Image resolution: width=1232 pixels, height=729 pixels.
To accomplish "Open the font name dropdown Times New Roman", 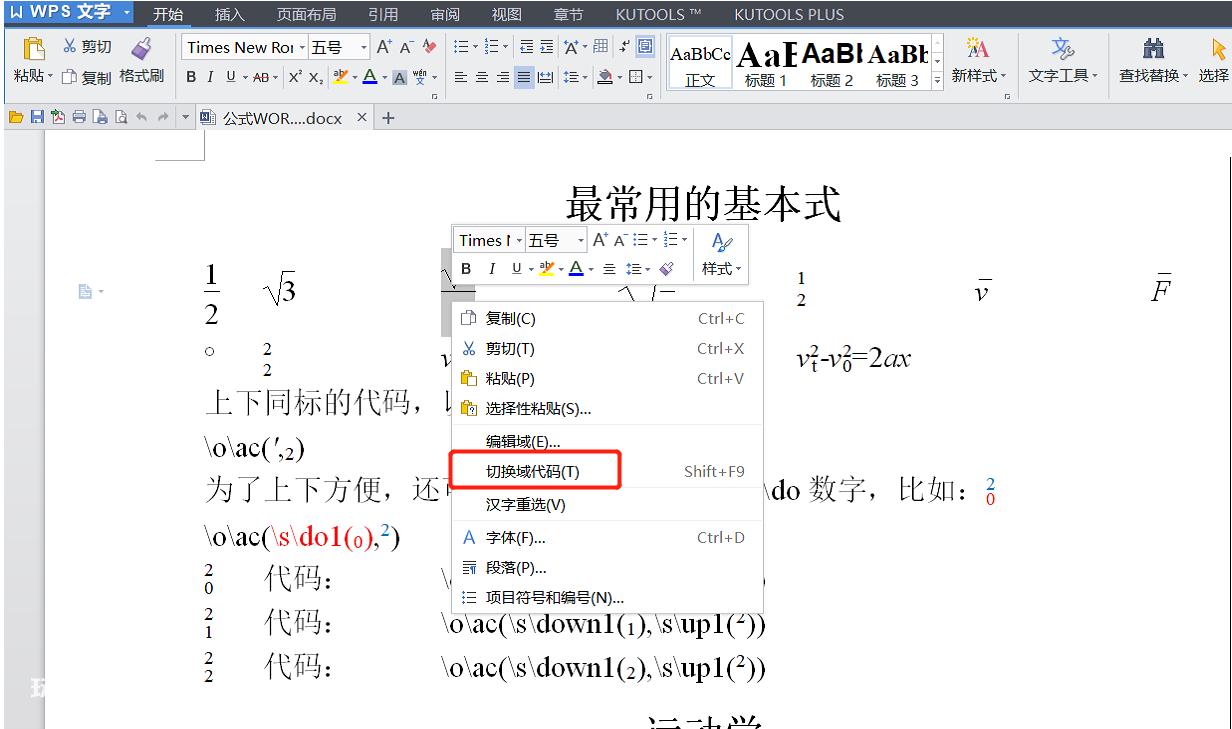I will pos(300,47).
